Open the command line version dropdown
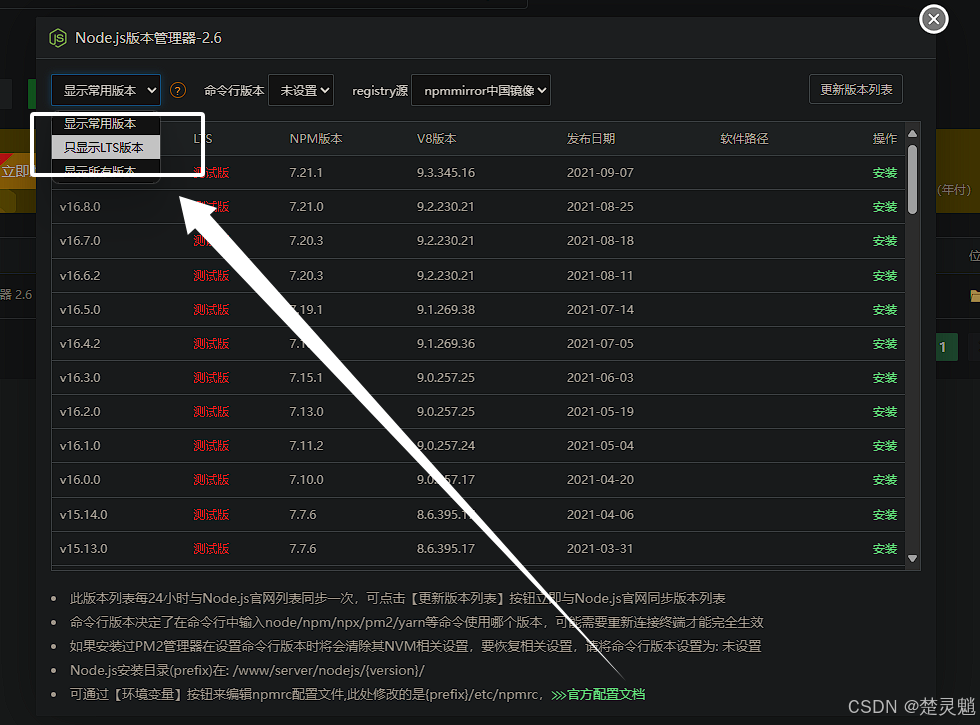Screen dimensions: 980x725 [x=301, y=90]
